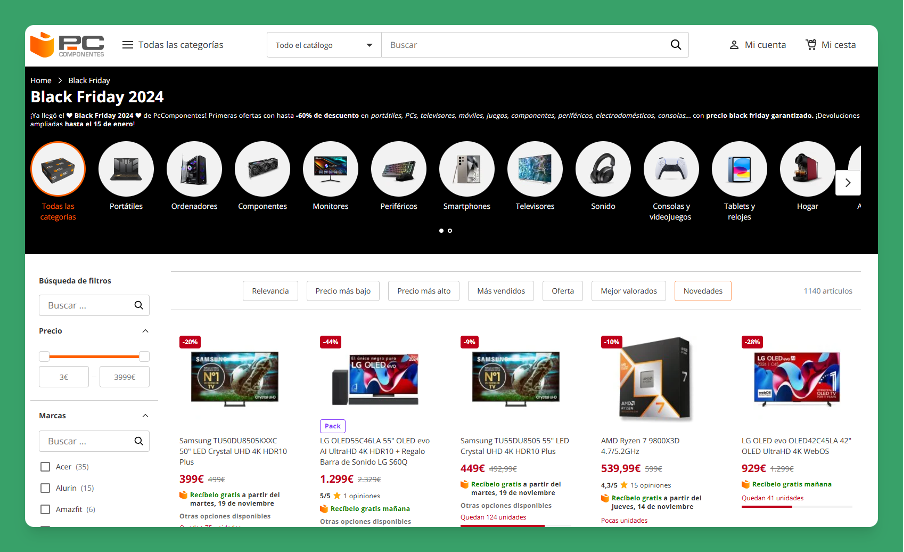Check the Acer brand checkbox
The height and width of the screenshot is (552, 904).
tap(45, 467)
